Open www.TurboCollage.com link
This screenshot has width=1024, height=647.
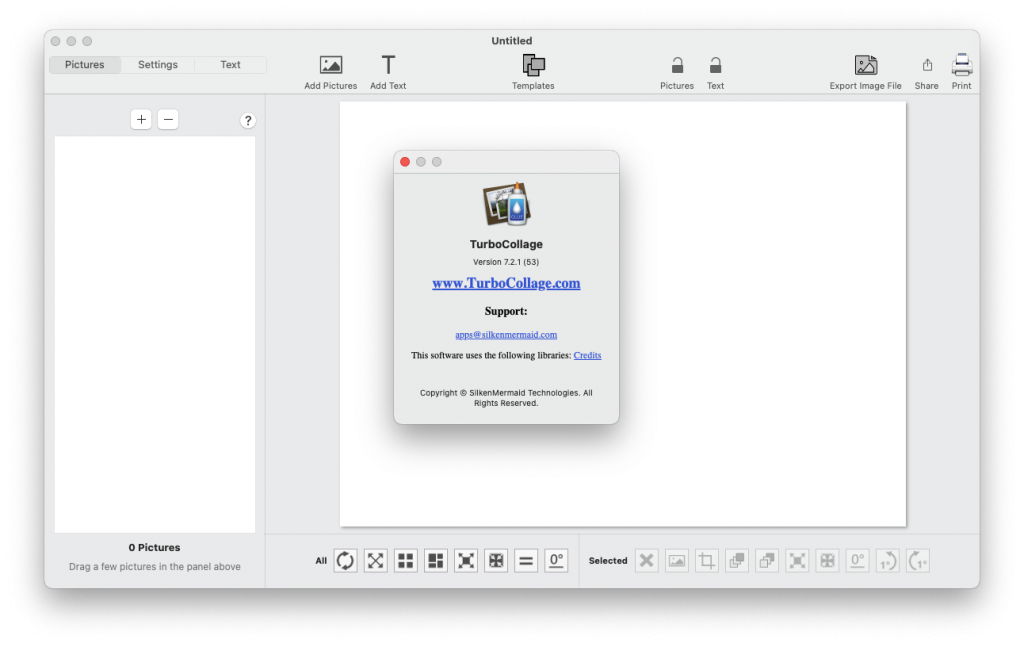tap(506, 283)
